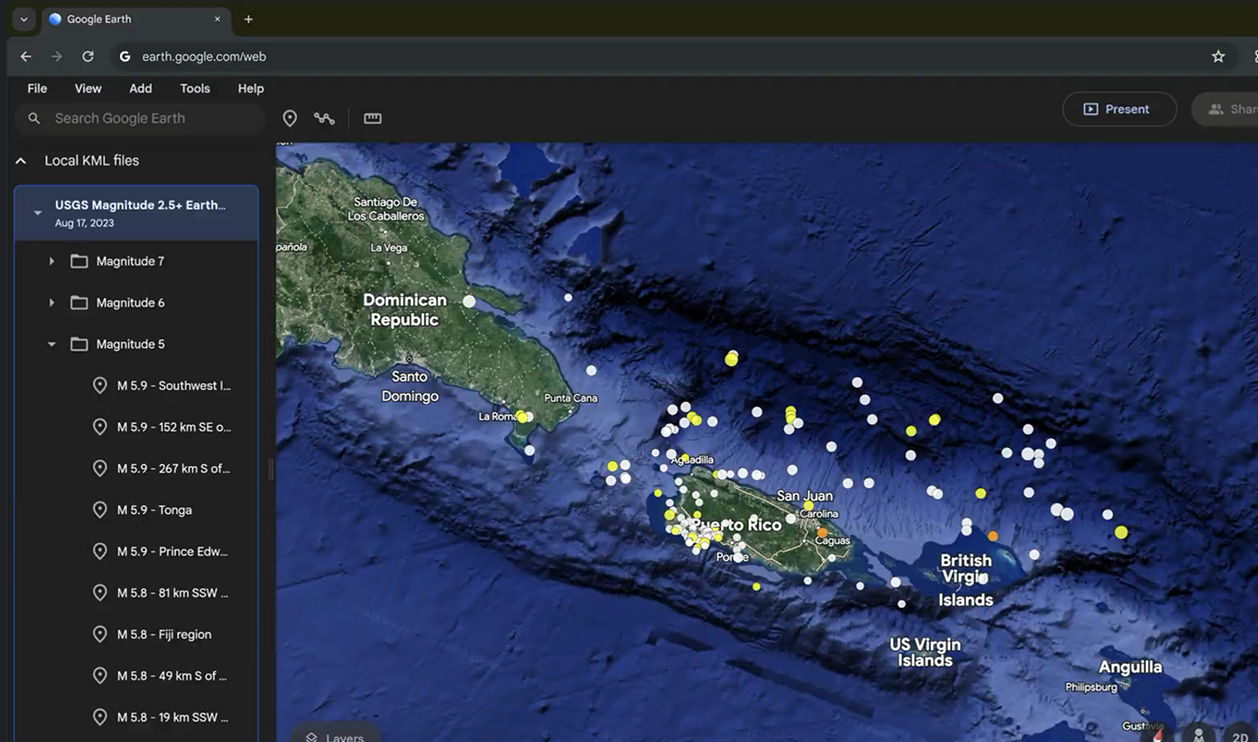This screenshot has height=742, width=1258.
Task: Select the M 5.9 - 152 km SE o... row
Action: [136, 427]
